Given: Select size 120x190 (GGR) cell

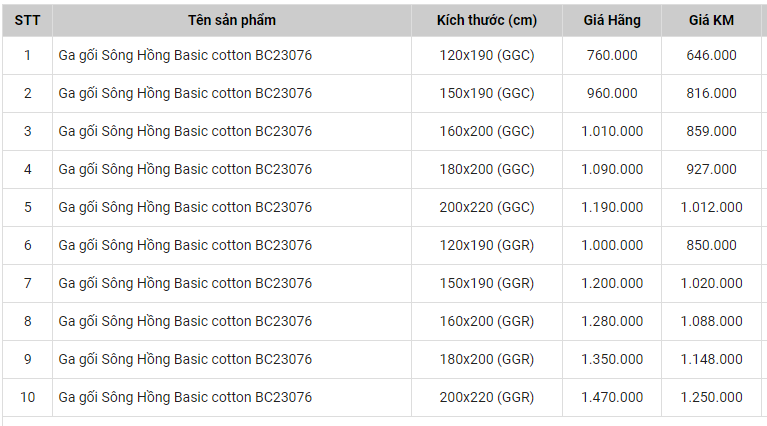Looking at the screenshot, I should (487, 246).
